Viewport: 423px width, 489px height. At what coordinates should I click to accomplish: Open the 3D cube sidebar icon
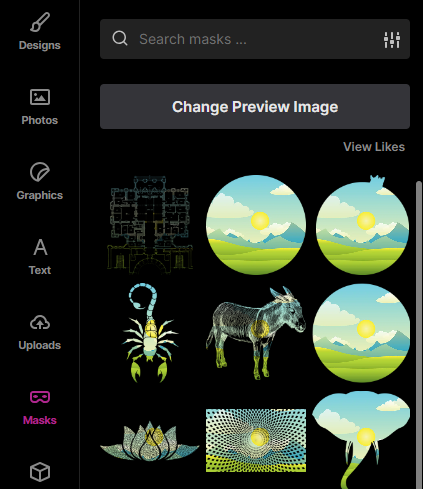click(x=40, y=472)
